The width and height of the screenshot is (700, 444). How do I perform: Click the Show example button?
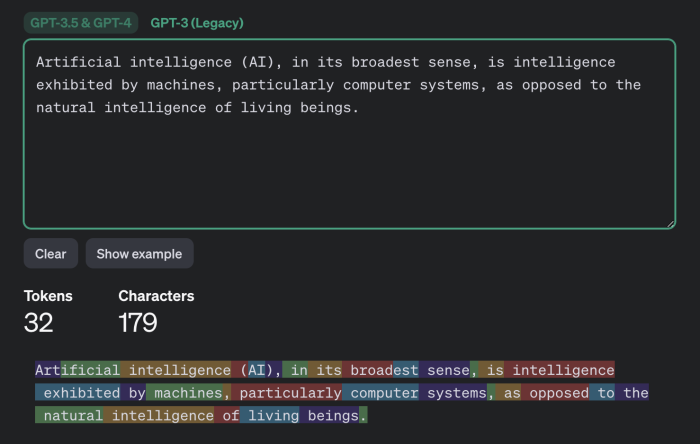point(139,254)
